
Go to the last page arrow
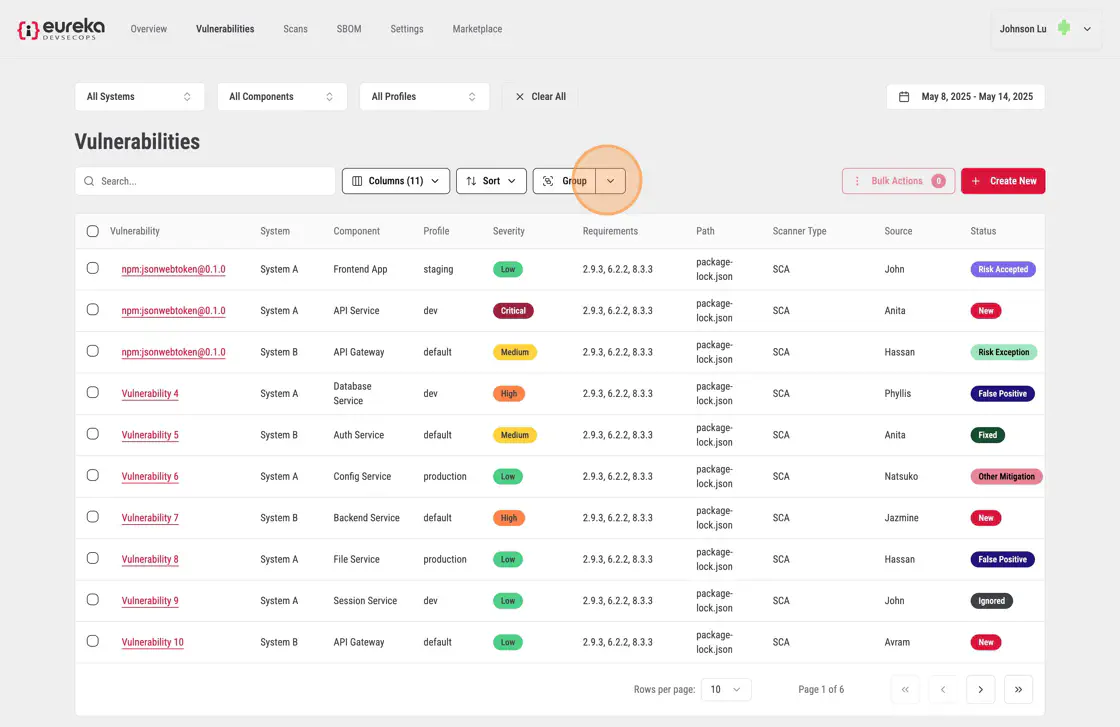(1018, 689)
